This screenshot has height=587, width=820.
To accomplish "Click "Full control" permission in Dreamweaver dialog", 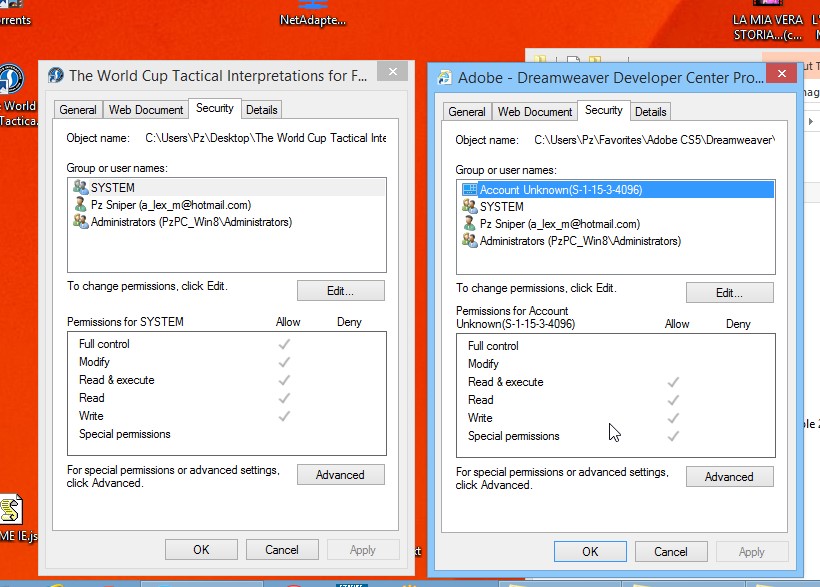I will (493, 346).
